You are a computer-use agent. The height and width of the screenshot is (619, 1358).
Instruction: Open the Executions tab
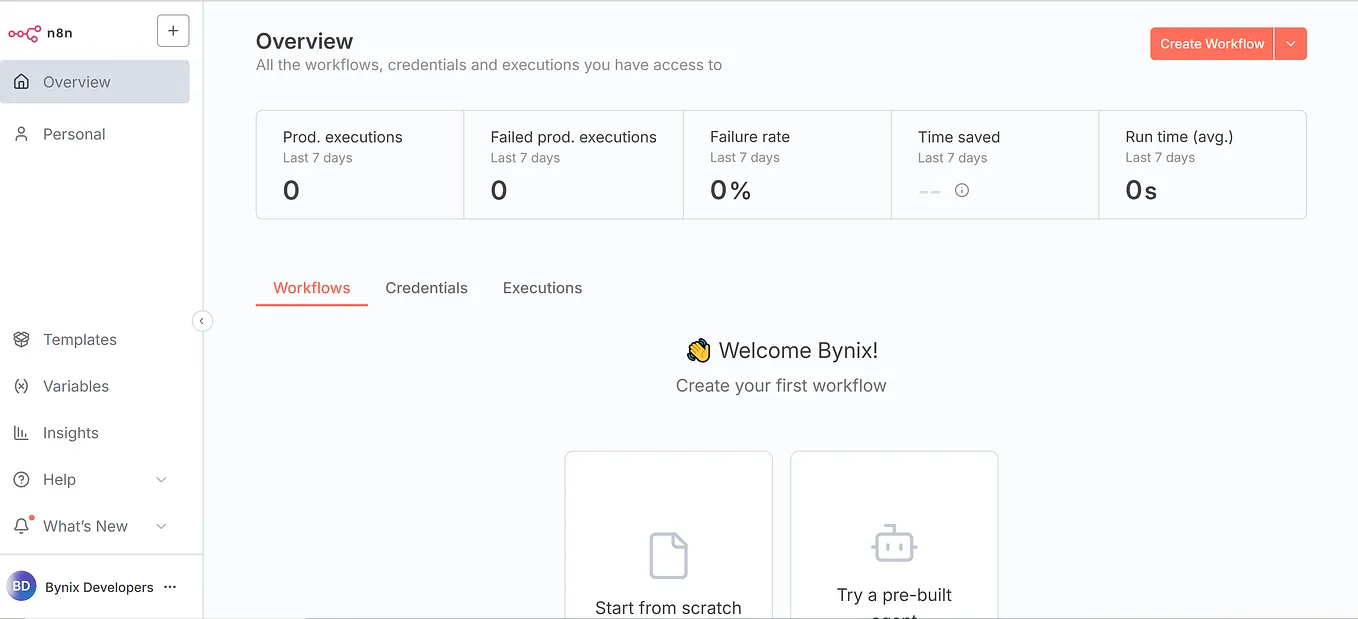click(542, 288)
